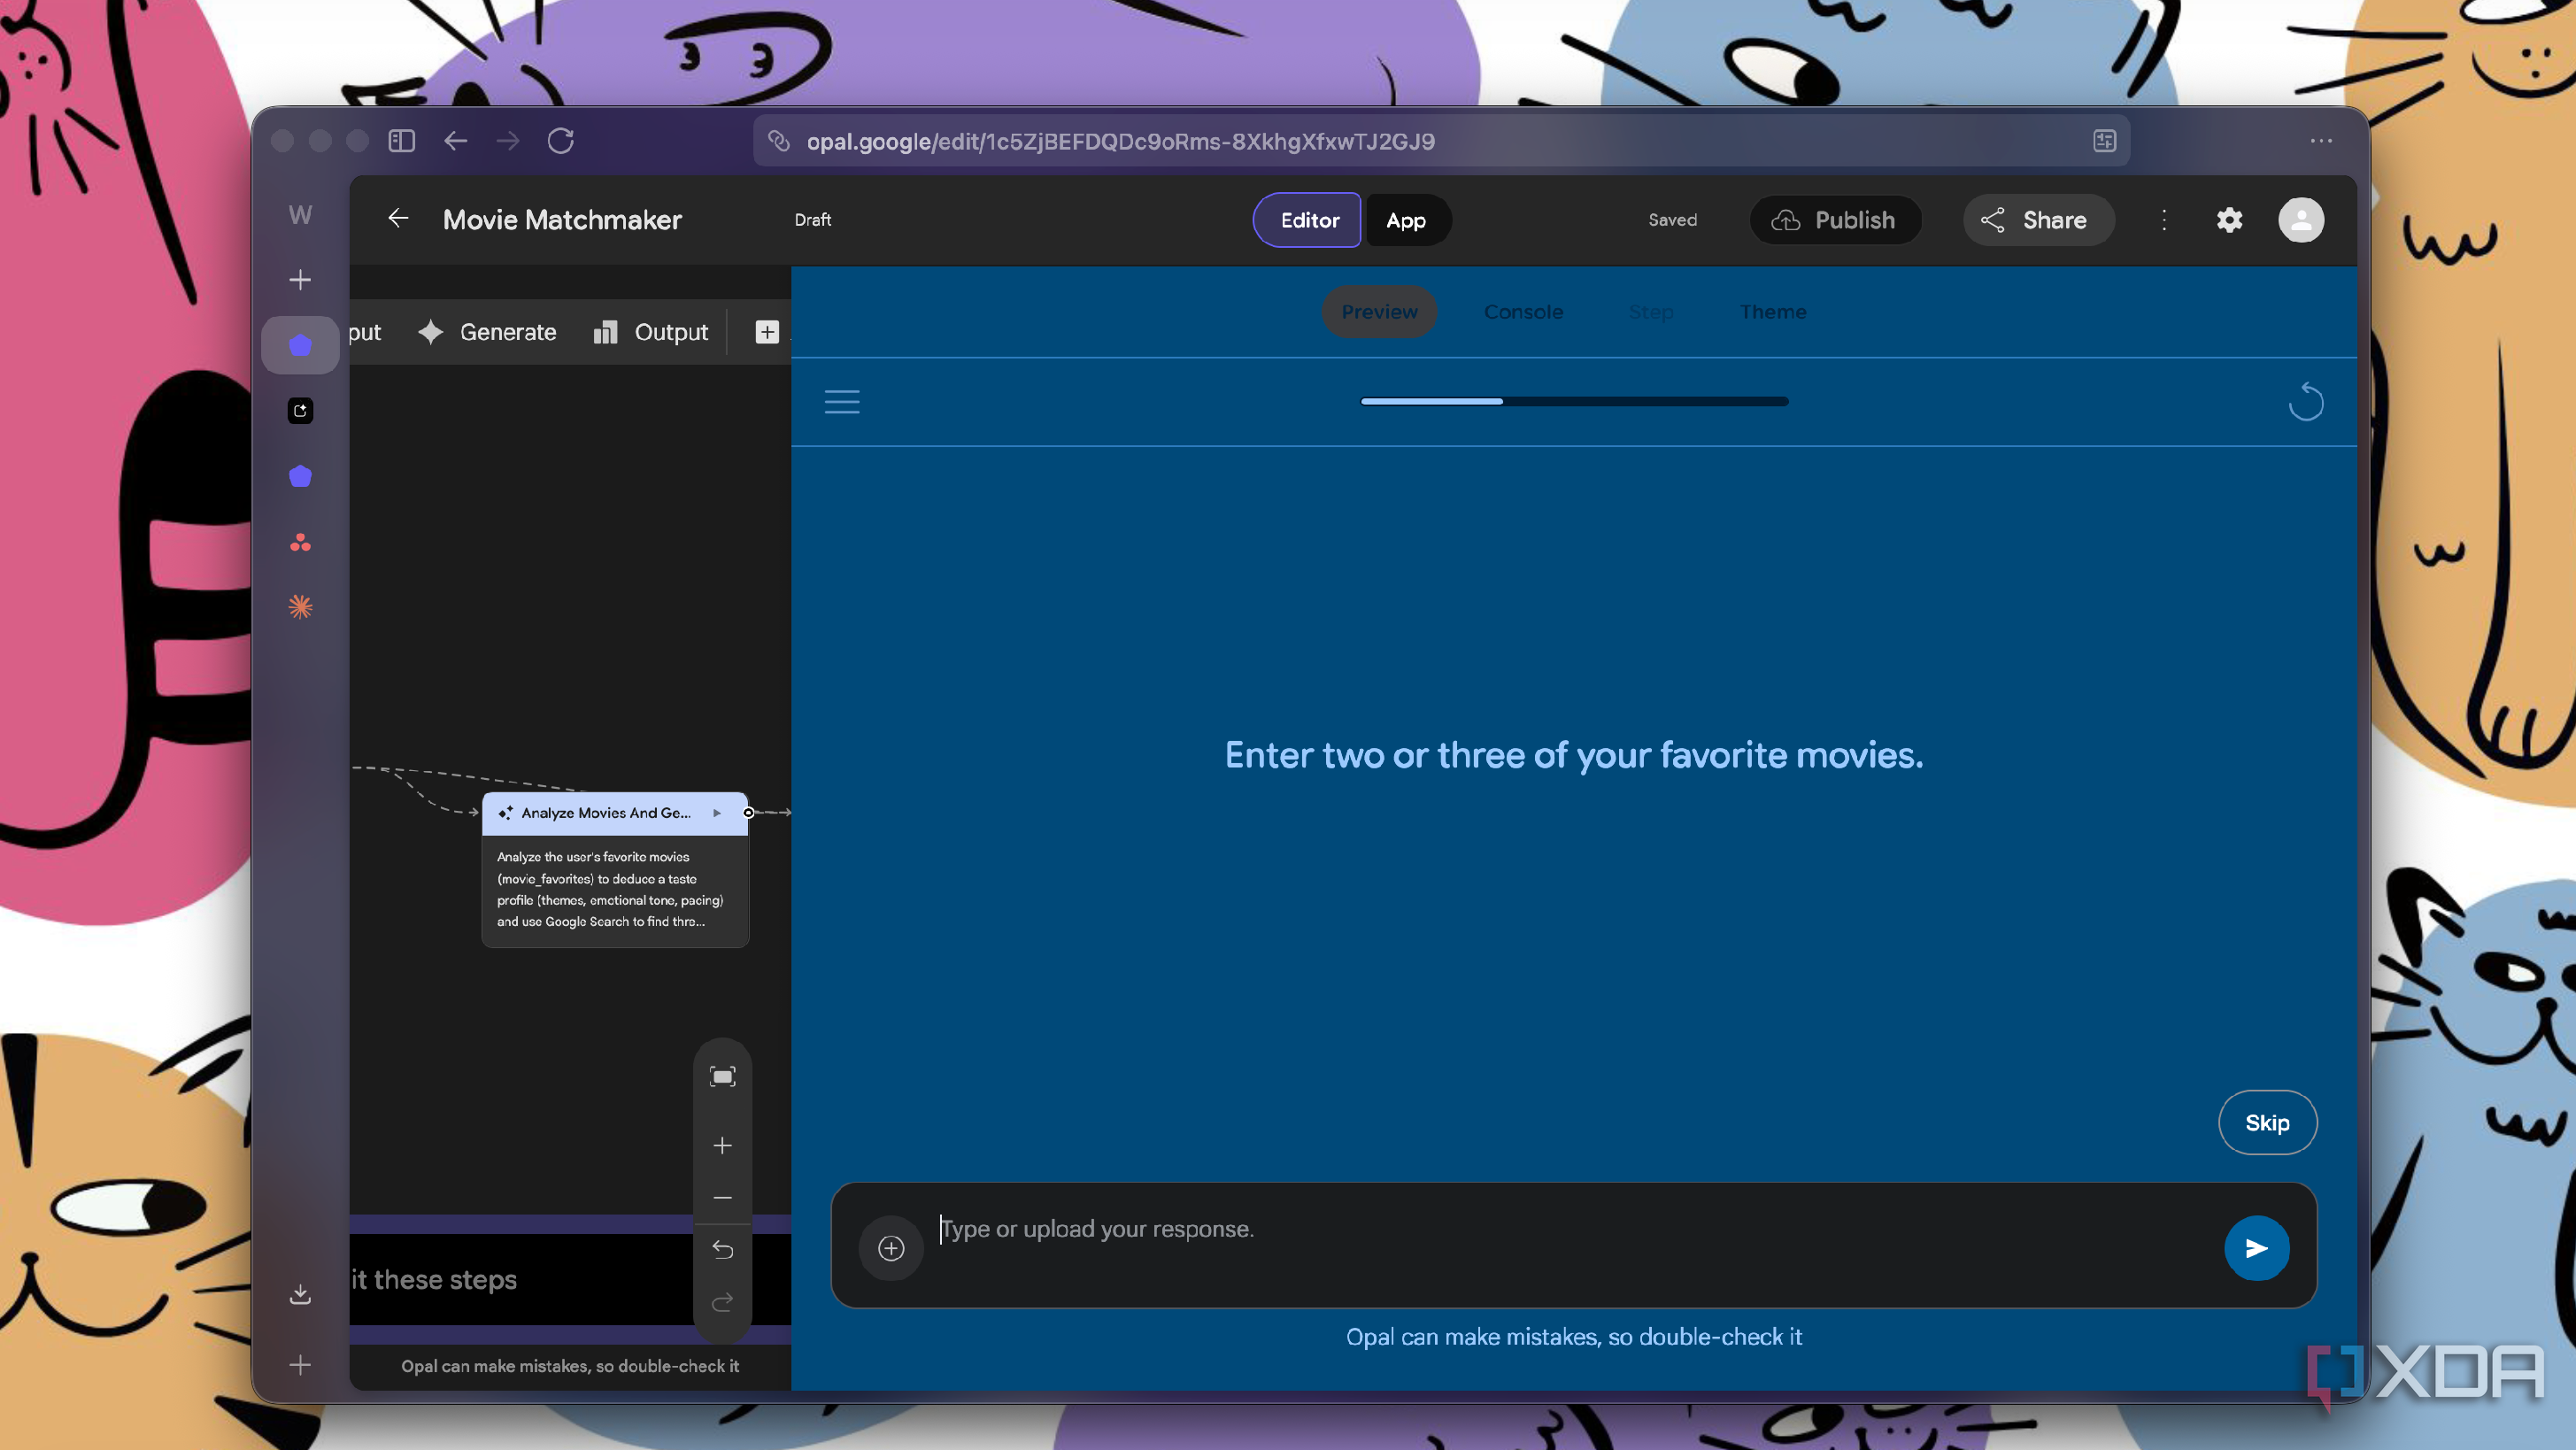Click the preview progress bar
The height and width of the screenshot is (1450, 2576).
point(1574,402)
